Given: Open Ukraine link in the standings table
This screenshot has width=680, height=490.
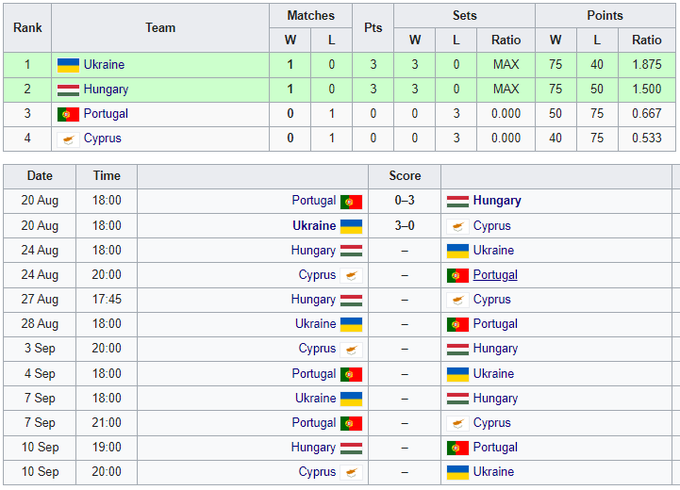Looking at the screenshot, I should (104, 65).
